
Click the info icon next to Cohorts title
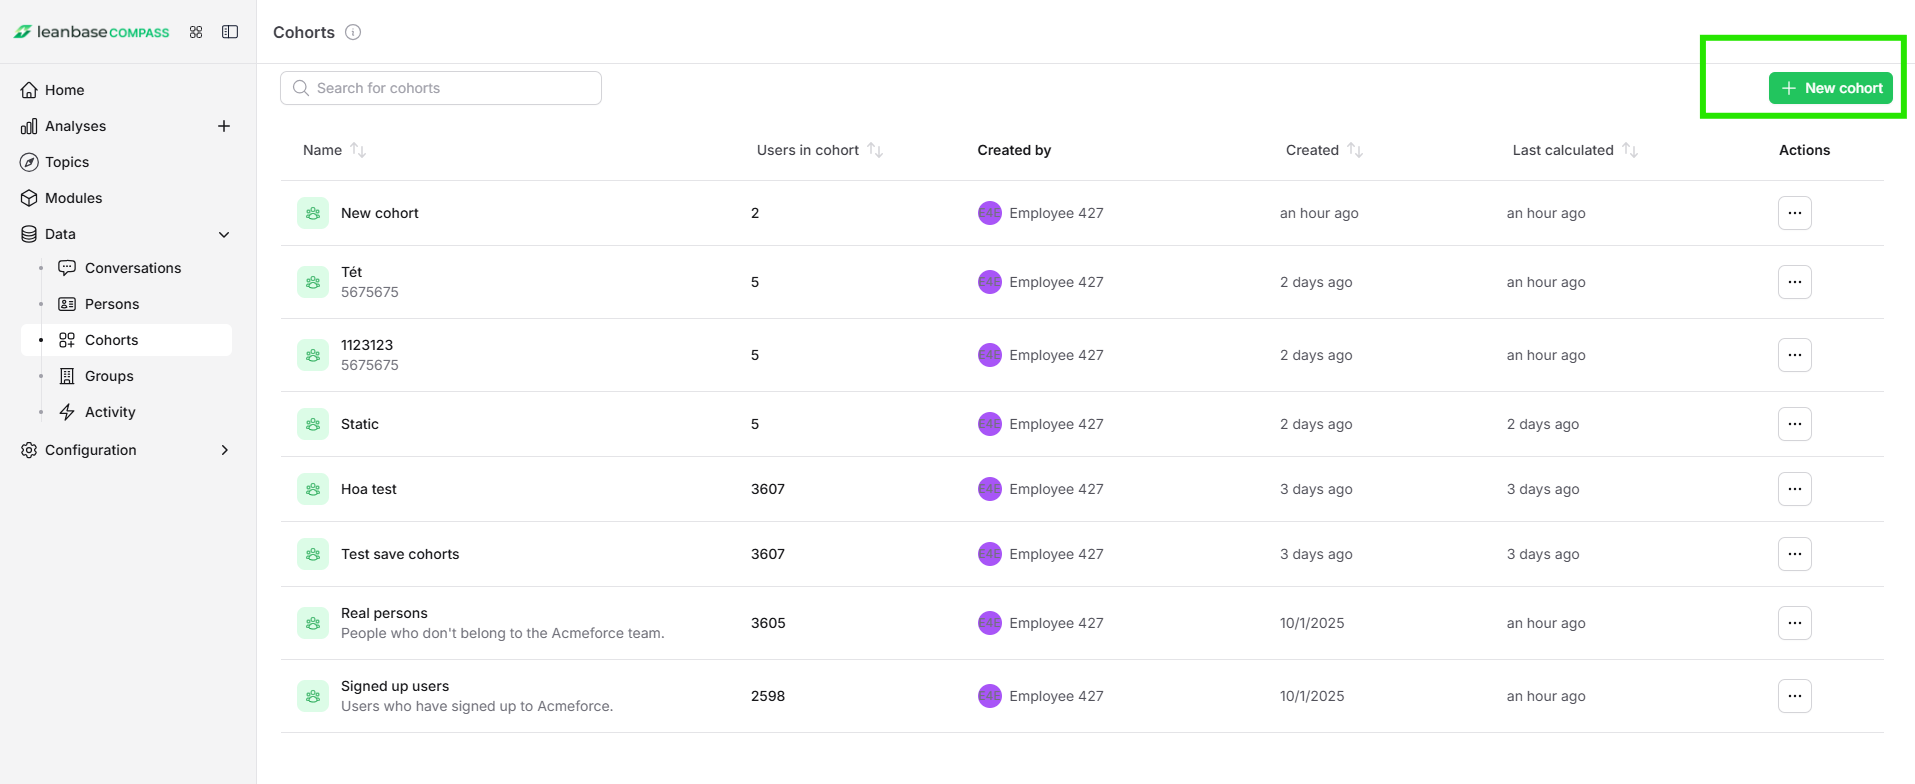click(353, 32)
